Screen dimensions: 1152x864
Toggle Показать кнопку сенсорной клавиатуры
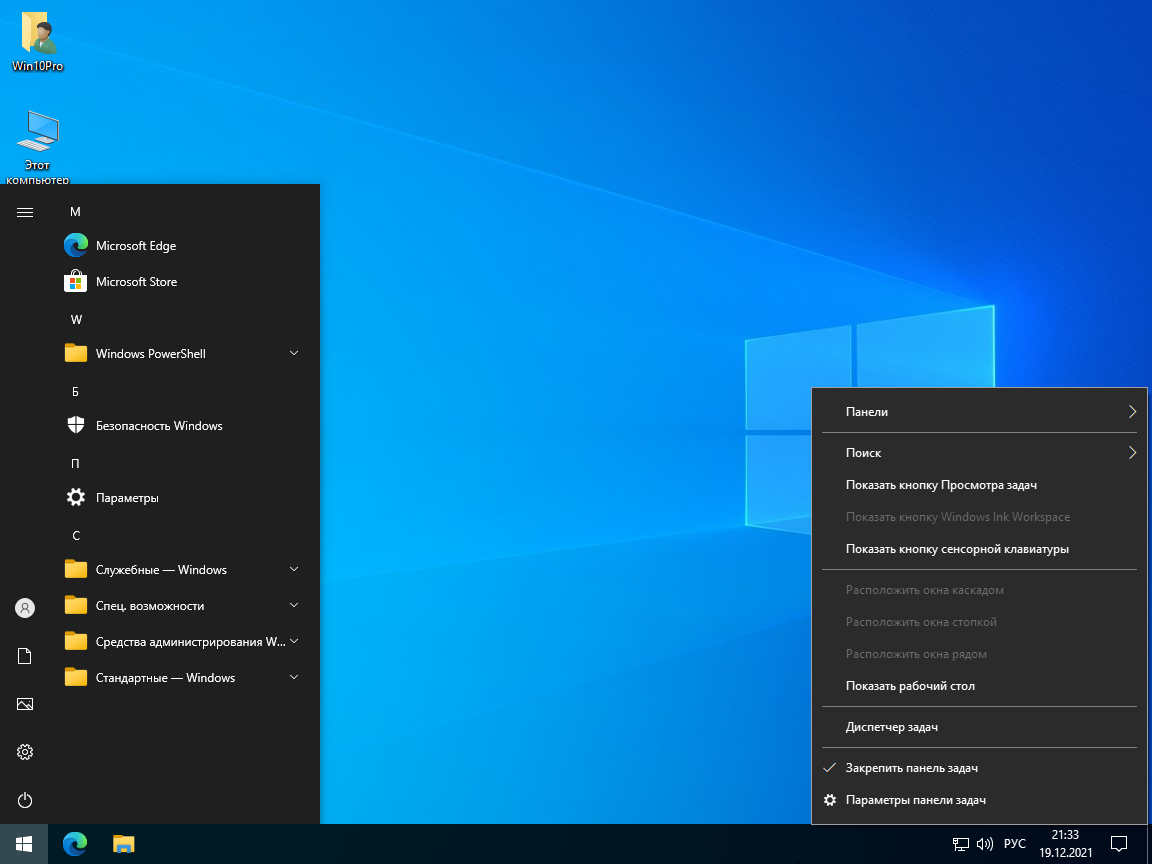pos(957,549)
